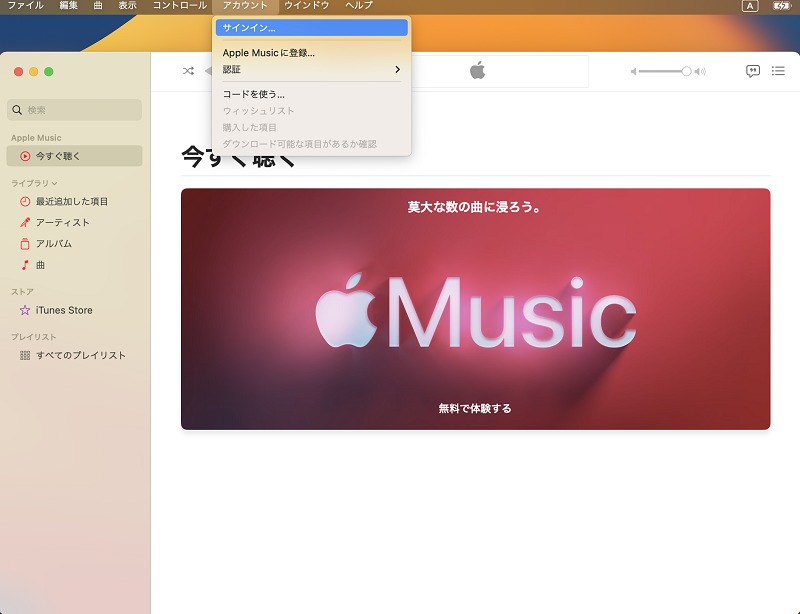This screenshot has width=800, height=614.
Task: Collapse the ライブラリ section chevron
Action: pyautogui.click(x=55, y=183)
